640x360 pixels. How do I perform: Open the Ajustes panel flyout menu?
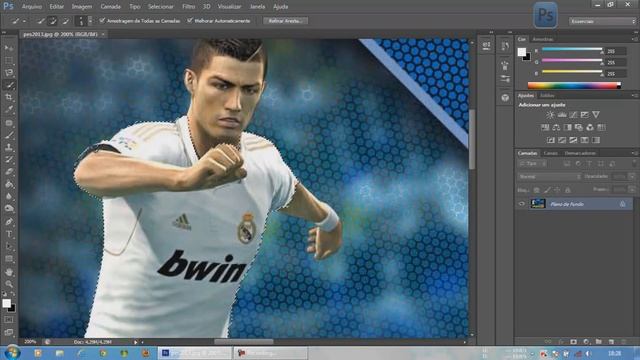coord(635,96)
